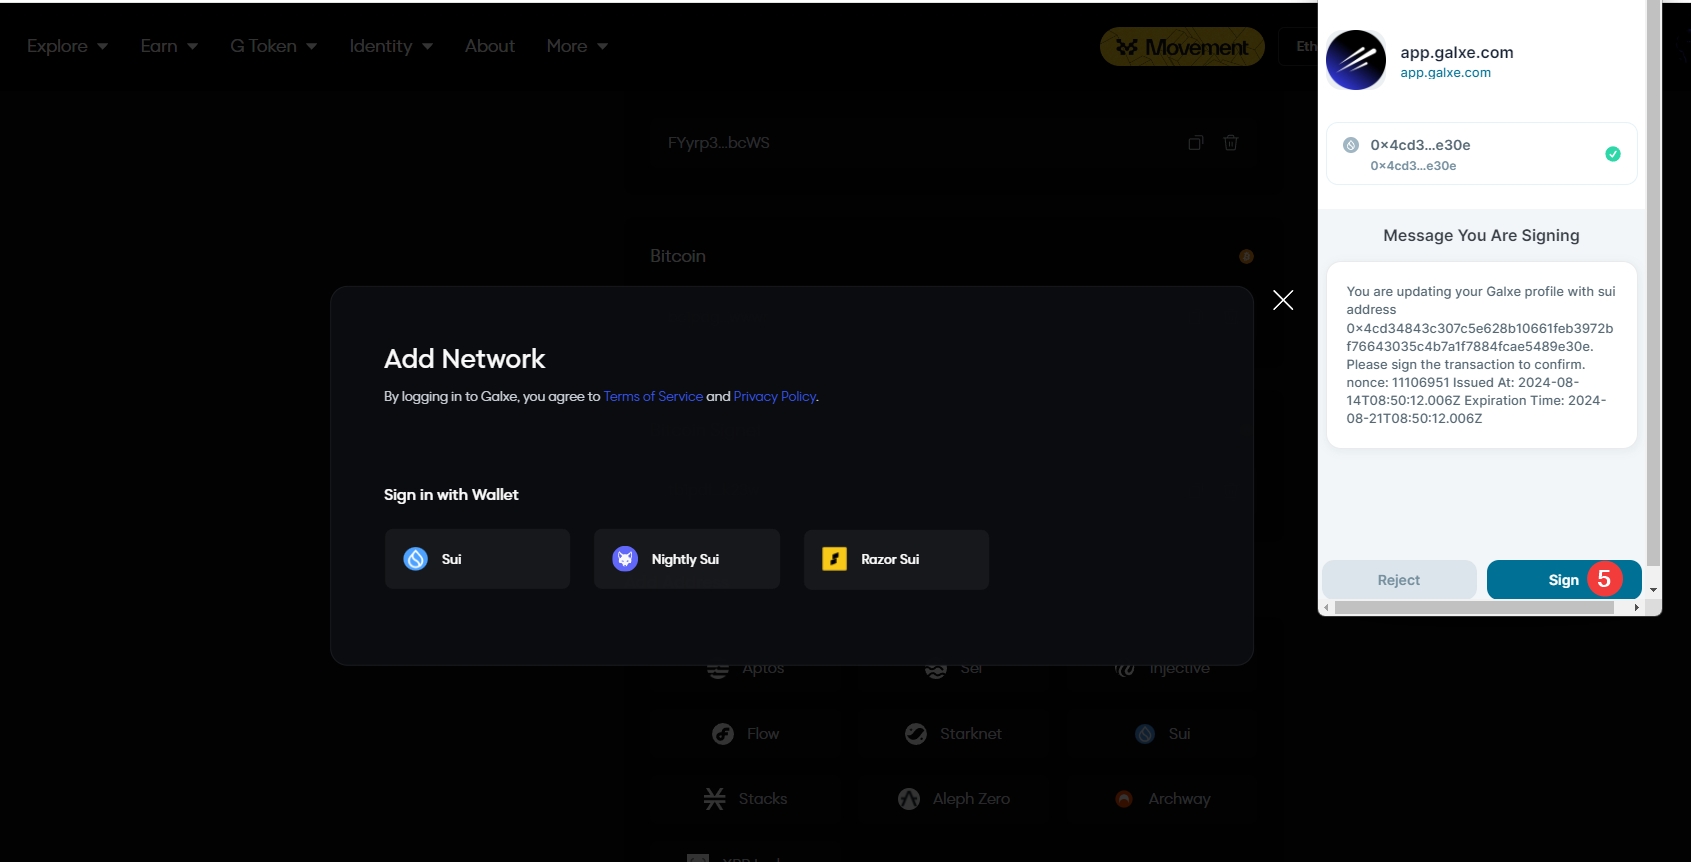This screenshot has height=862, width=1691.
Task: Click the Starknet network icon
Action: coord(915,734)
